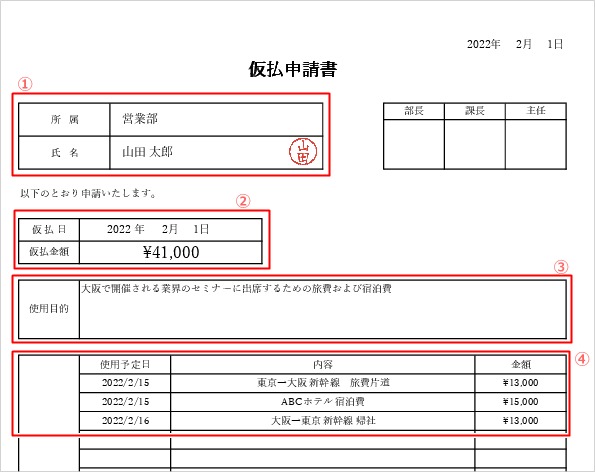The width and height of the screenshot is (595, 472).
Task: Click the document date 2022年 2月 1日 near the title
Action: click(515, 44)
